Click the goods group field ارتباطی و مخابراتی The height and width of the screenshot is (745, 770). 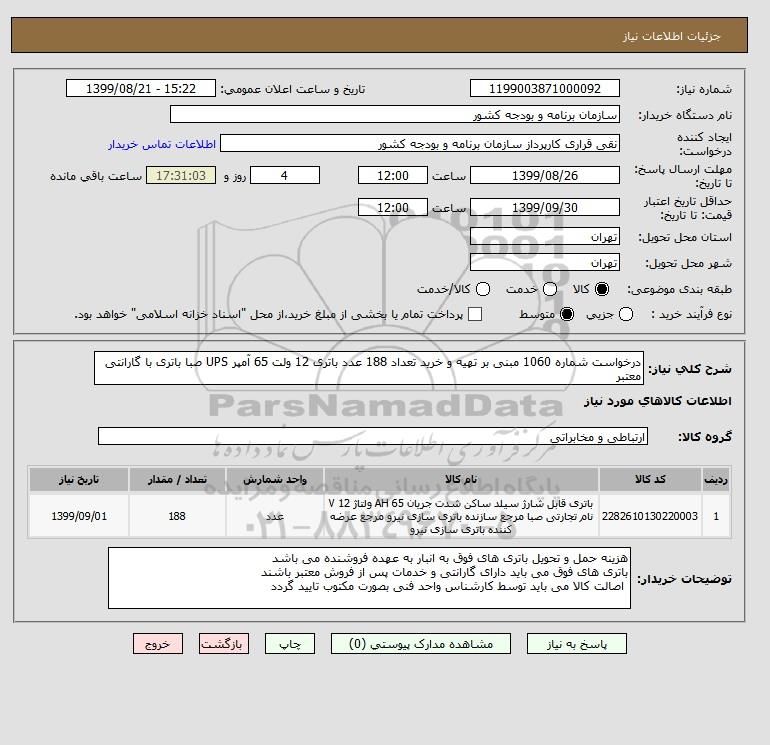point(373,436)
